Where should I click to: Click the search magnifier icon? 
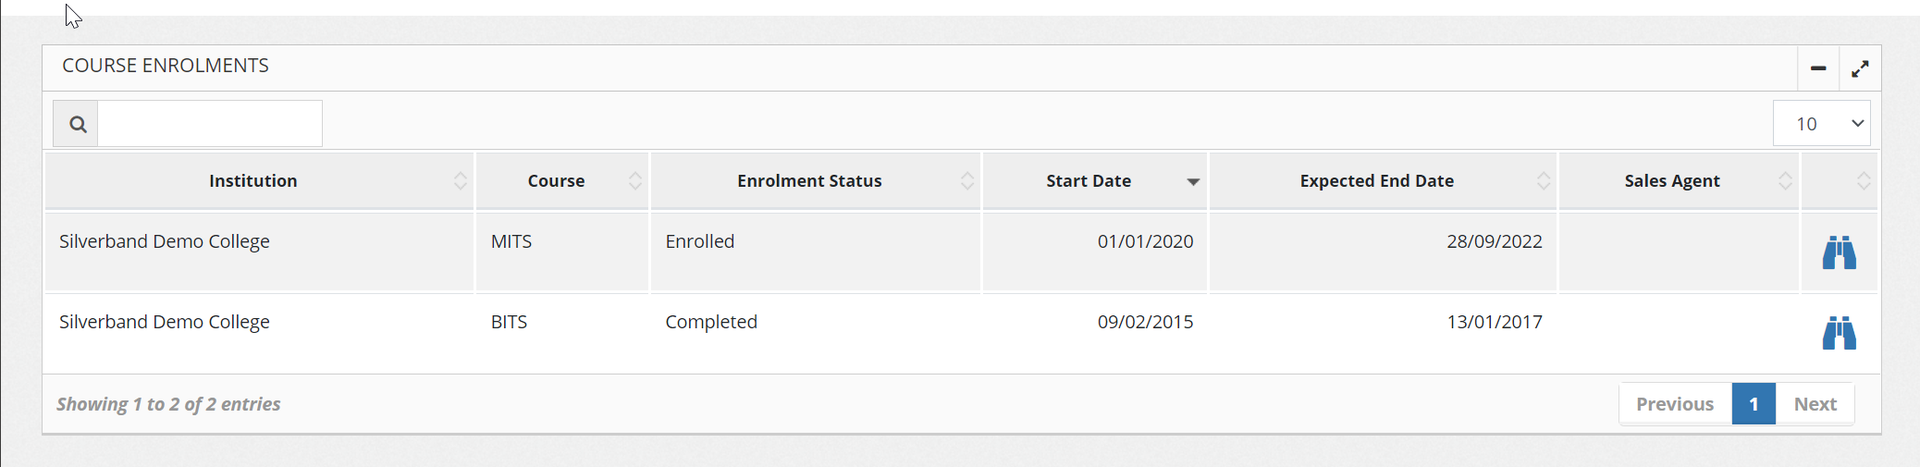click(76, 124)
